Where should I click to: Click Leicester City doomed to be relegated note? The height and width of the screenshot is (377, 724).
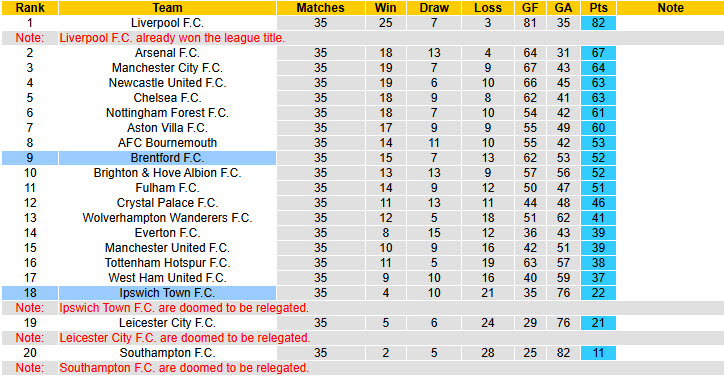(x=185, y=338)
